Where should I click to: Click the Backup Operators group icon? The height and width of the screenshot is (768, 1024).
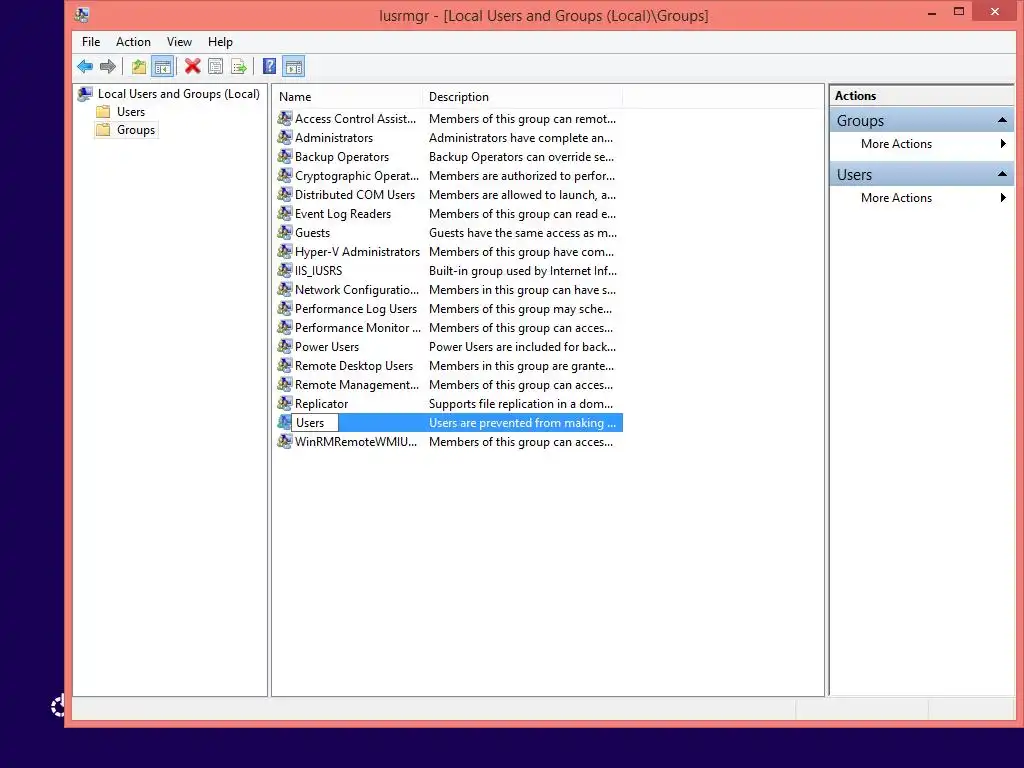(285, 156)
